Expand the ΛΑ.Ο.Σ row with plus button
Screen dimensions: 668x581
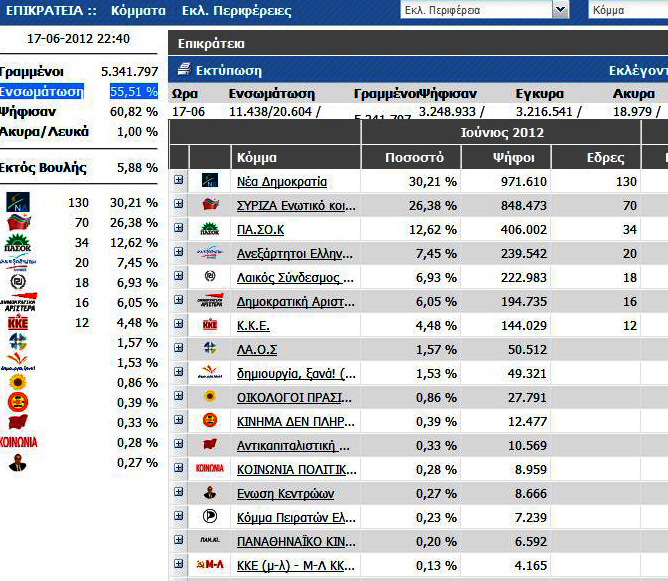point(179,349)
